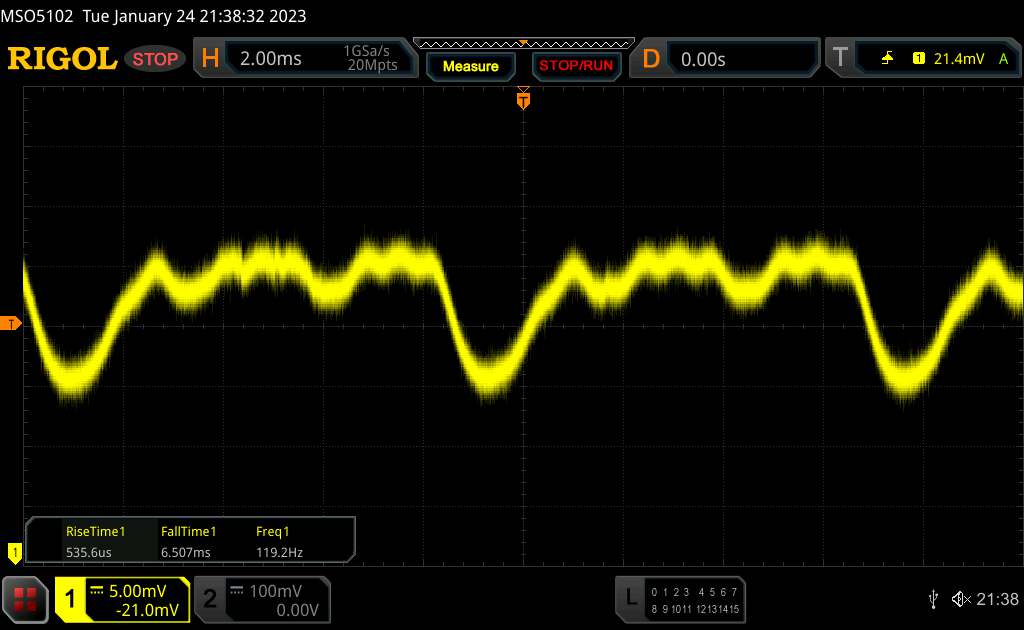The width and height of the screenshot is (1024, 630).
Task: Select the 21.4mV trigger level value
Action: [959, 59]
